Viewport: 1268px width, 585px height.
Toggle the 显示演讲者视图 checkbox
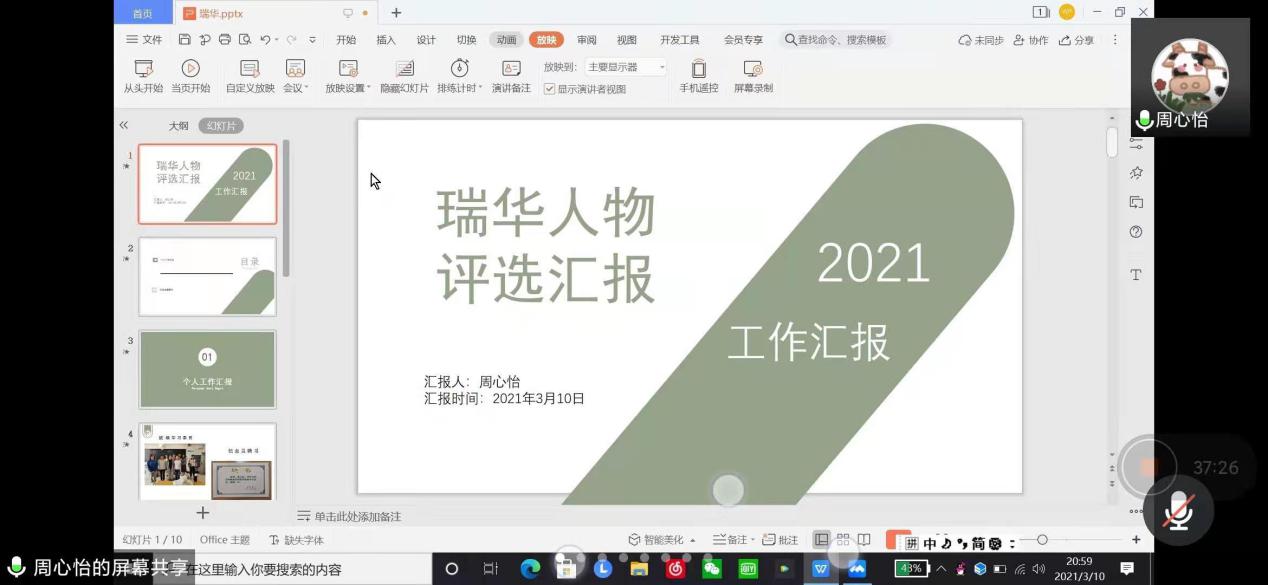click(x=550, y=89)
